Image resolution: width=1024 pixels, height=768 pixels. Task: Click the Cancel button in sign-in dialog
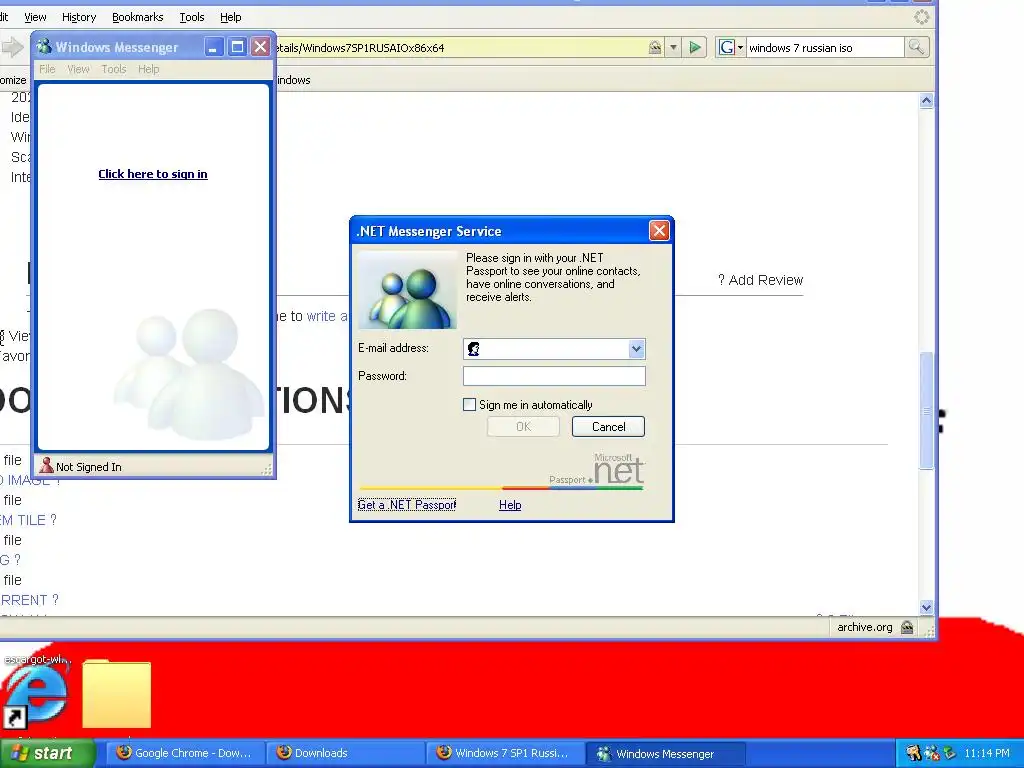[608, 426]
